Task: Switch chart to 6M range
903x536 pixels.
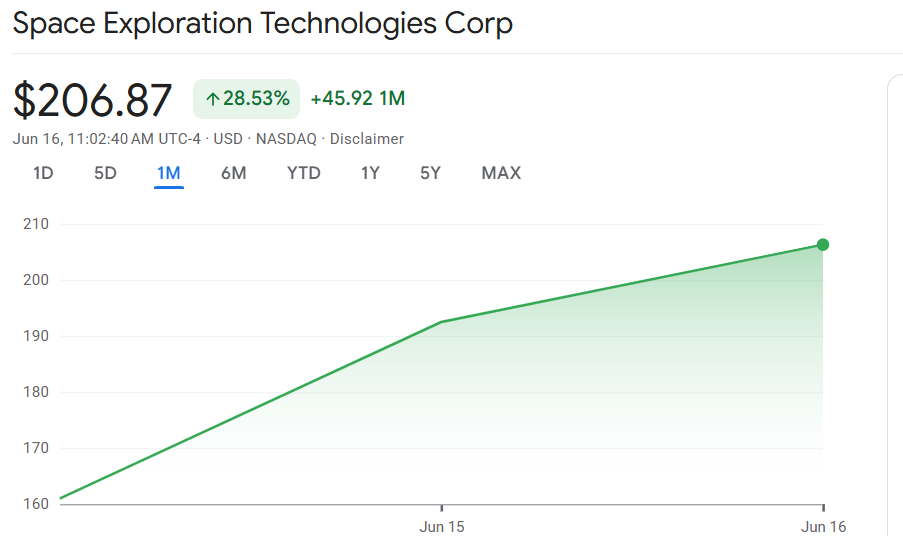Action: [234, 173]
